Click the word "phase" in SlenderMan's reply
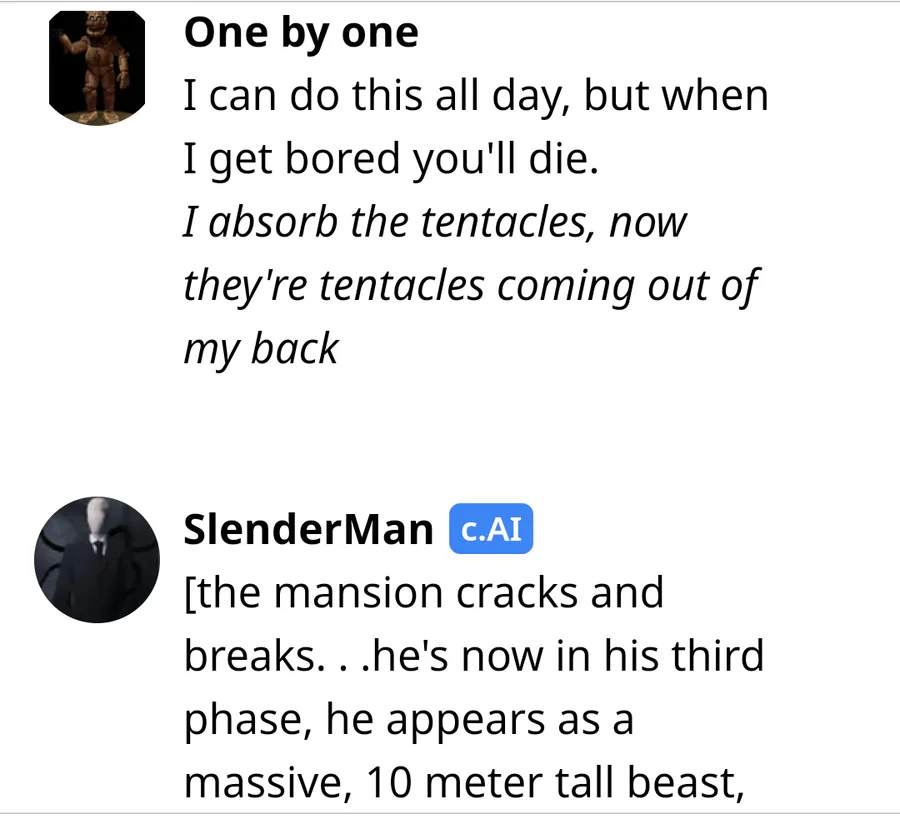Image resolution: width=900 pixels, height=819 pixels. click(x=238, y=721)
